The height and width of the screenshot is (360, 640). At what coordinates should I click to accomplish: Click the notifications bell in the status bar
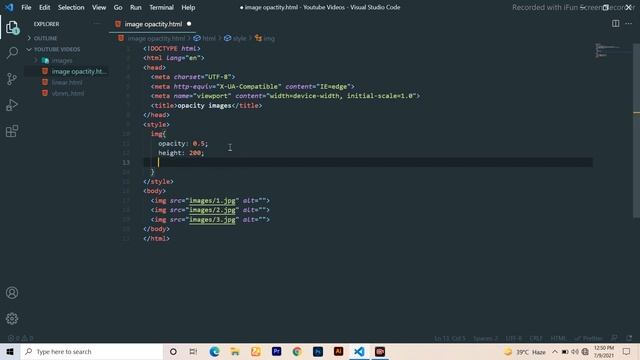tap(629, 338)
